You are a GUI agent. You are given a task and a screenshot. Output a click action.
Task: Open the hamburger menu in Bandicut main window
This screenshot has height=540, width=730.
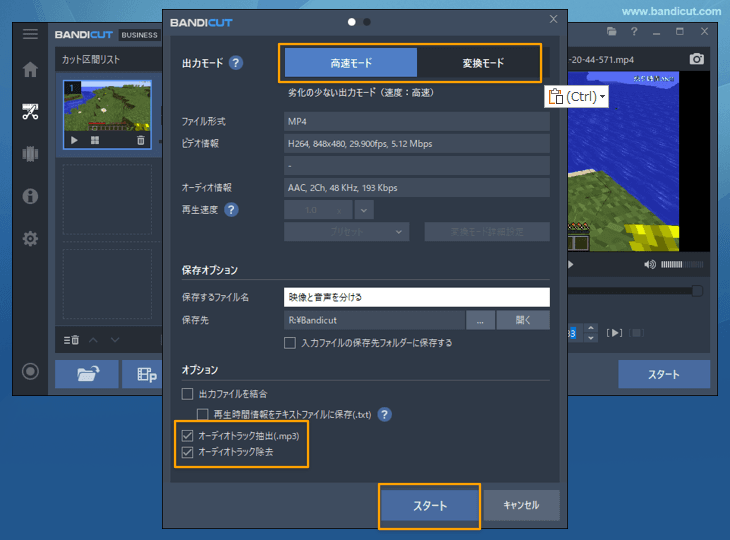tap(30, 34)
